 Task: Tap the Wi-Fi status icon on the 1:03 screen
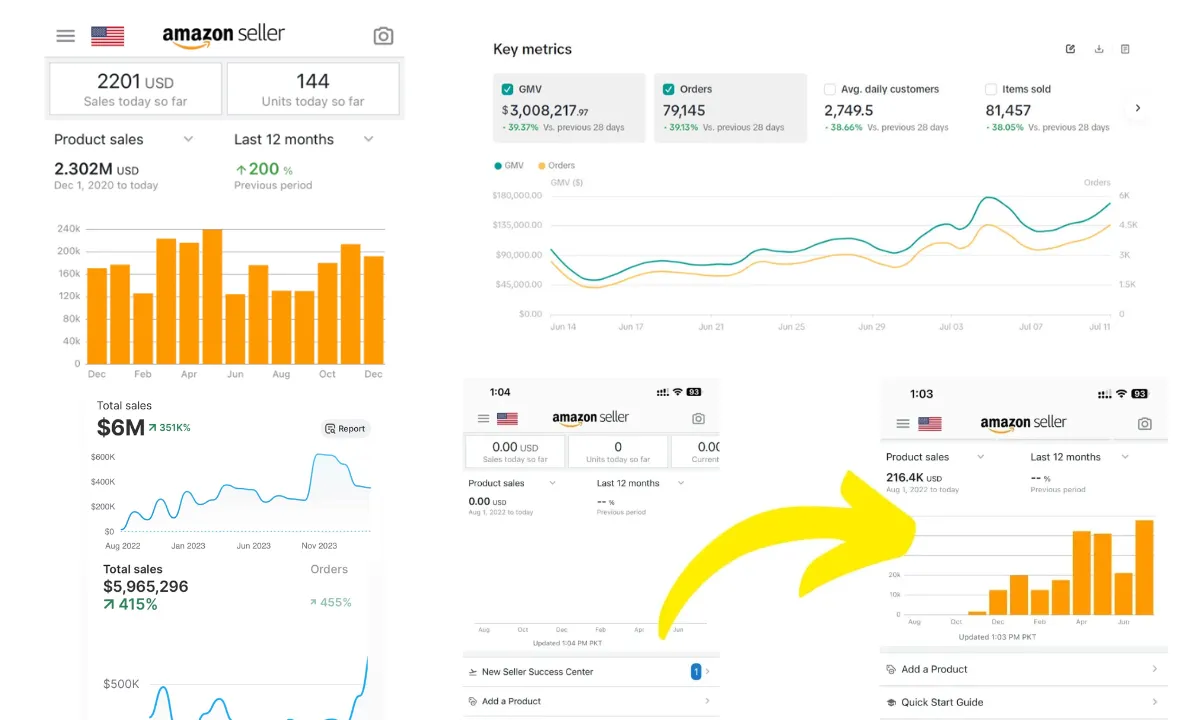1121,394
